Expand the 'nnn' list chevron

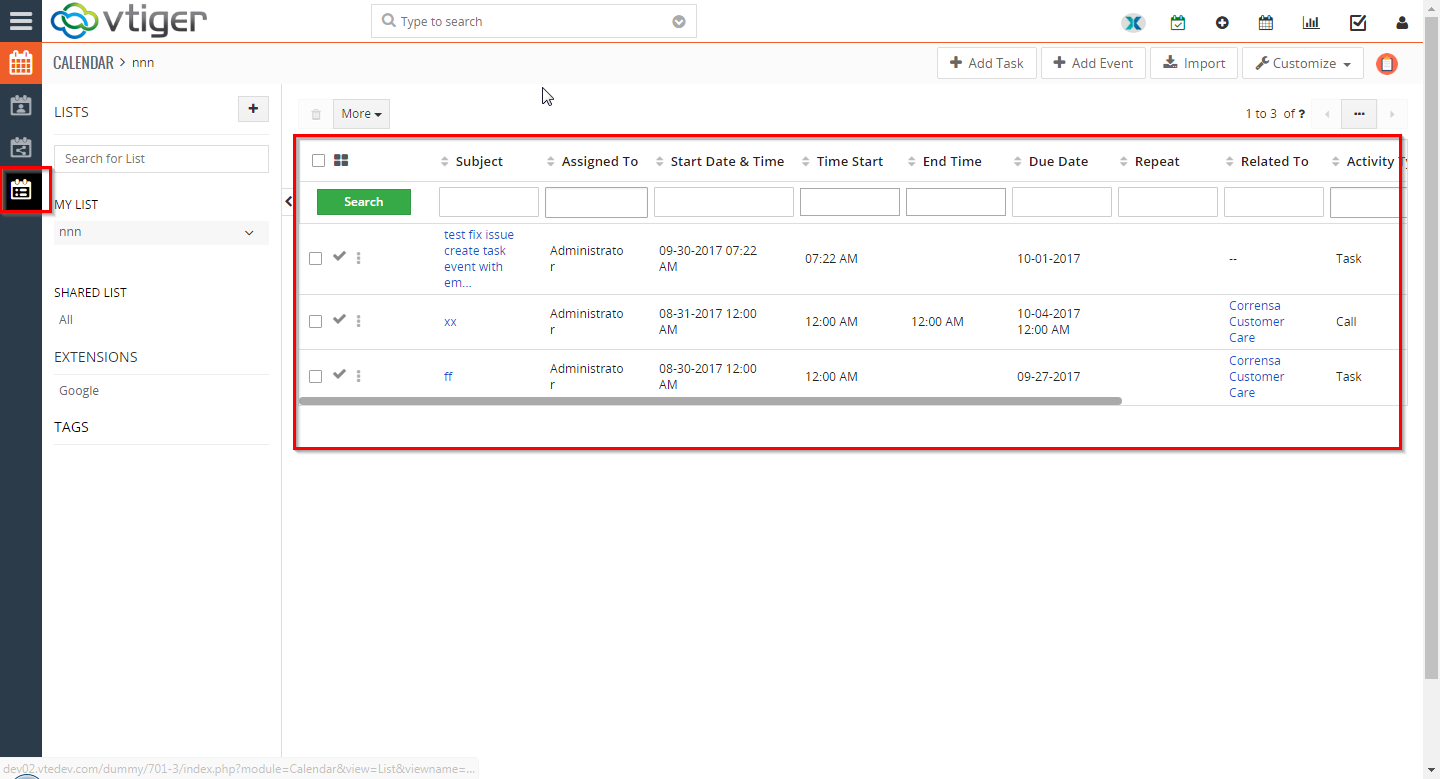coord(249,232)
